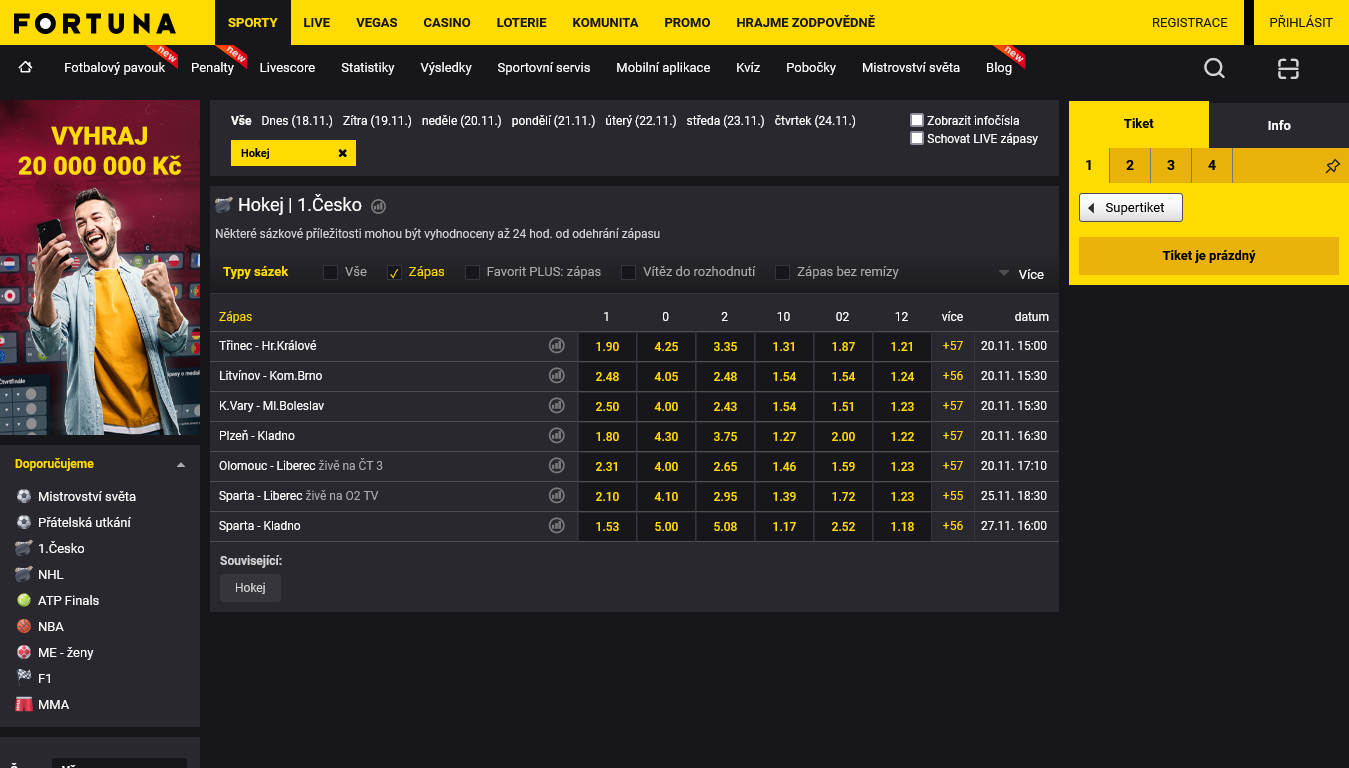Screen dimensions: 1349x768
Task: Collapse the Doporučujeme section arrow
Action: pyautogui.click(x=181, y=465)
